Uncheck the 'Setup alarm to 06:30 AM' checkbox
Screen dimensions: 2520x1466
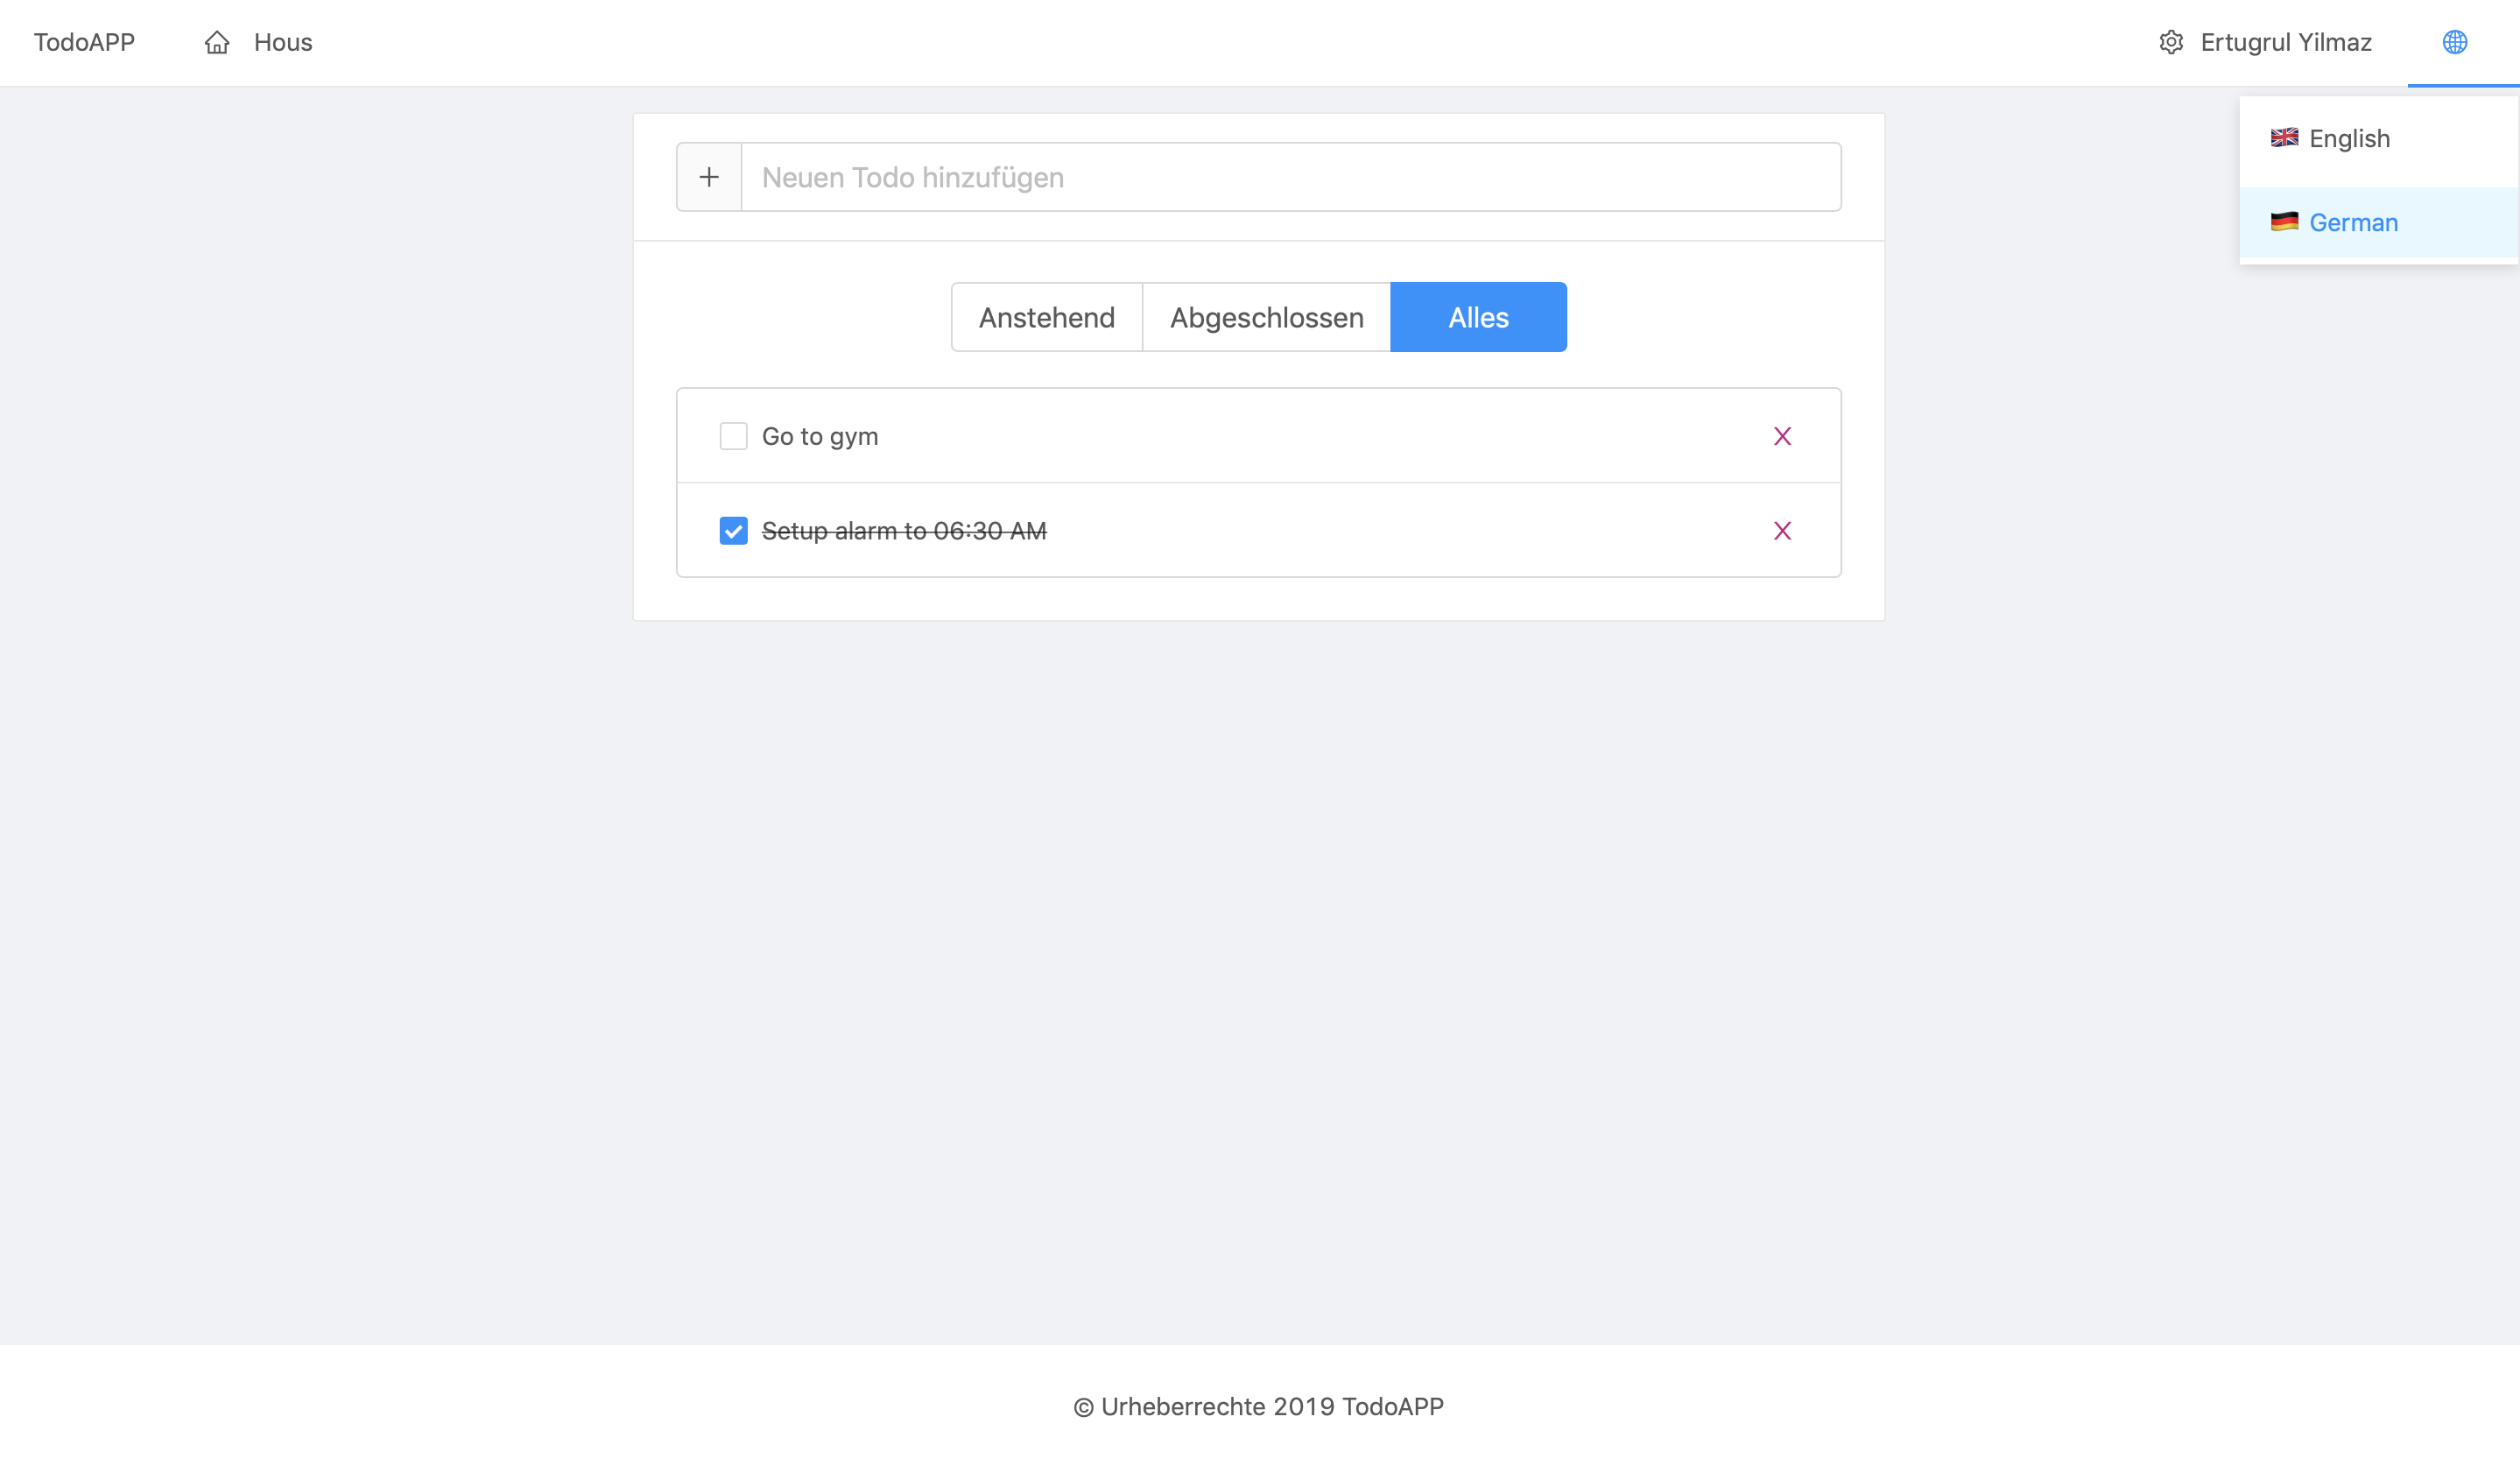tap(733, 531)
